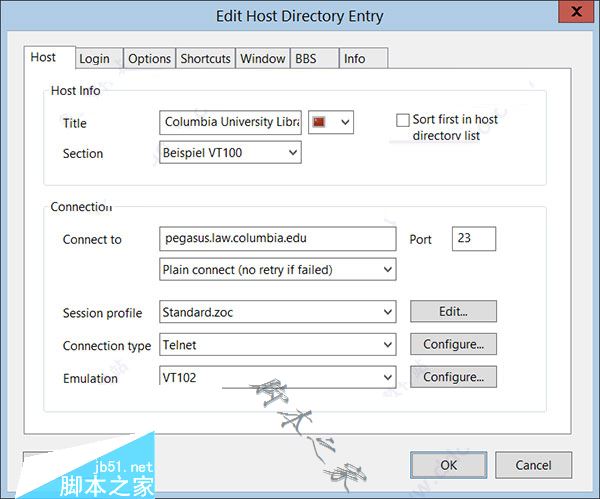The width and height of the screenshot is (600, 499).
Task: Click the Title text field
Action: pos(230,122)
